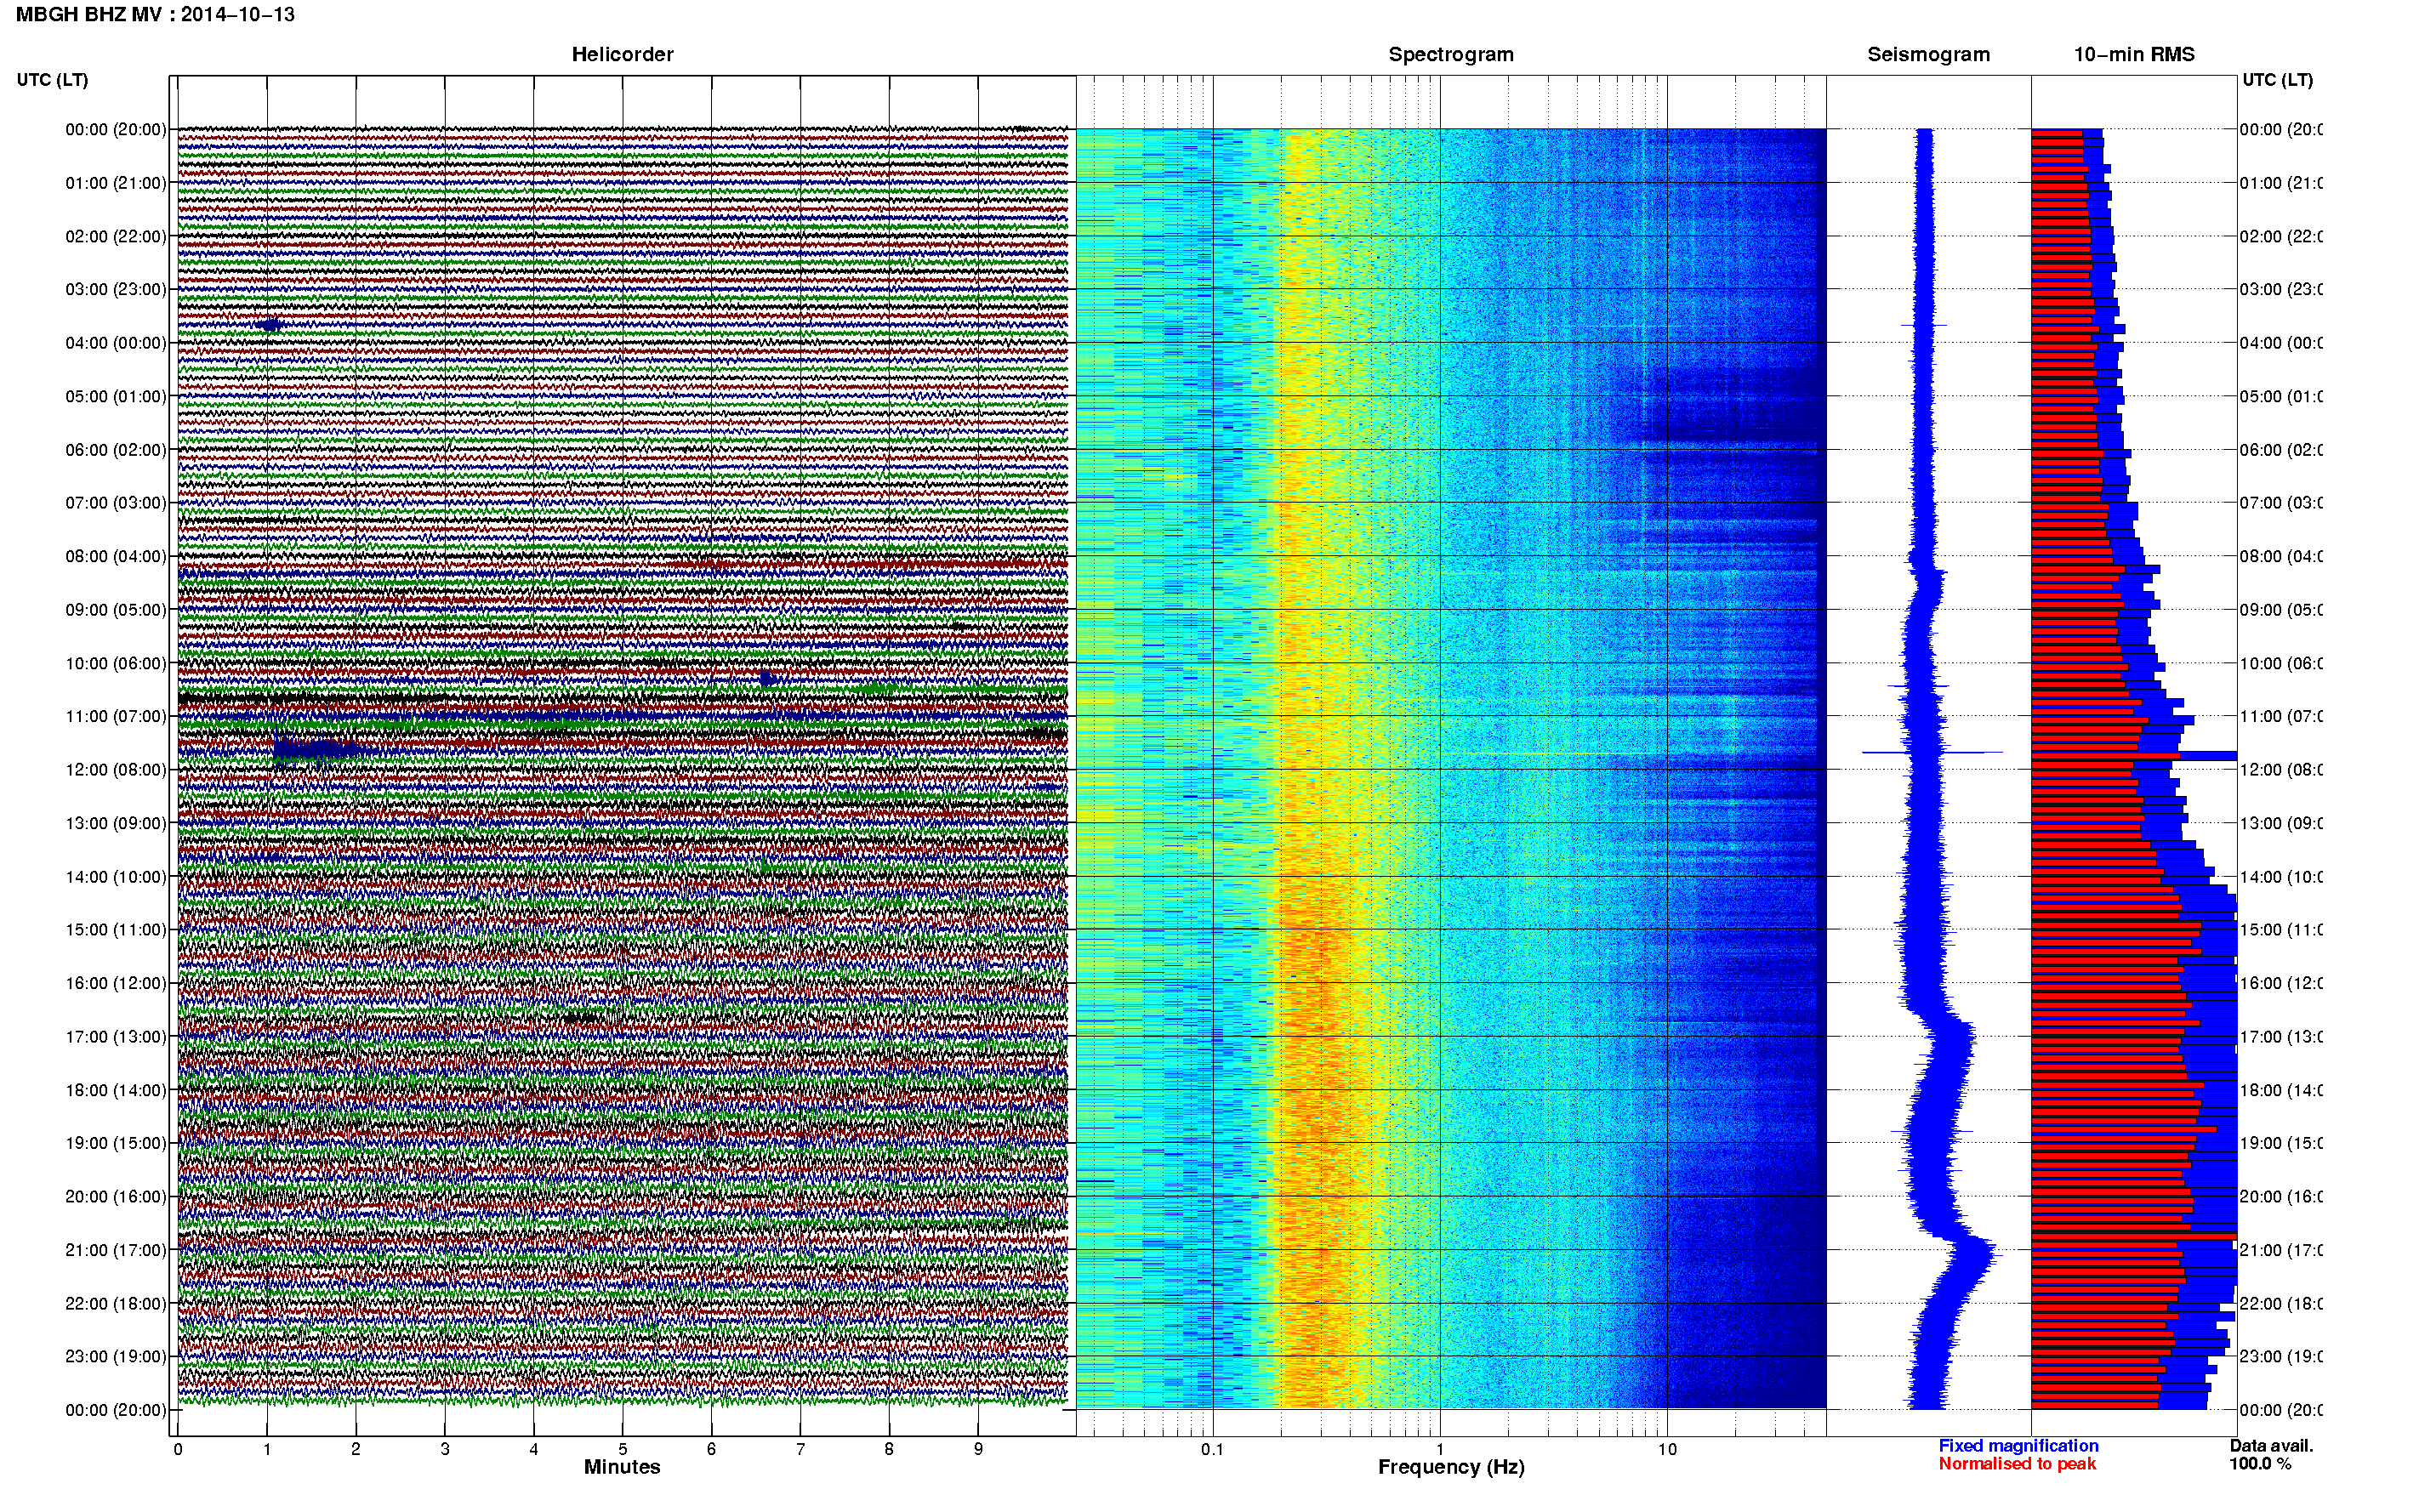Screen dimensions: 2419x1512
Task: Click the Minutes axis title
Action: pyautogui.click(x=622, y=1467)
